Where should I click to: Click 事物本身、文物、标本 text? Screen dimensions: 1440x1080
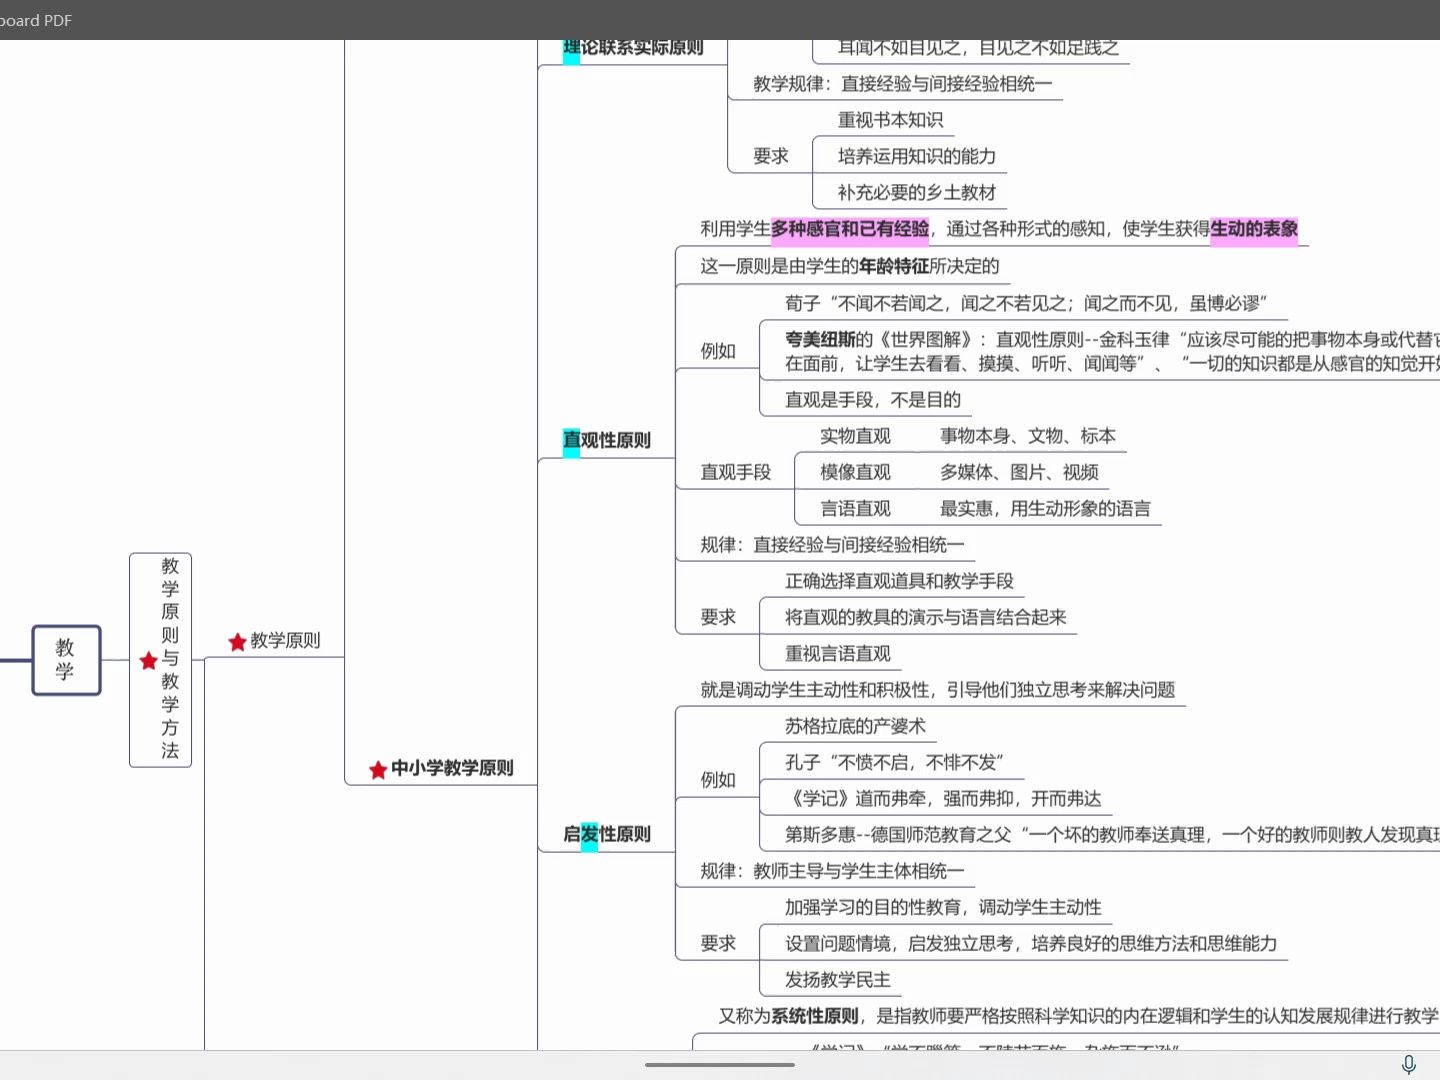1028,436
